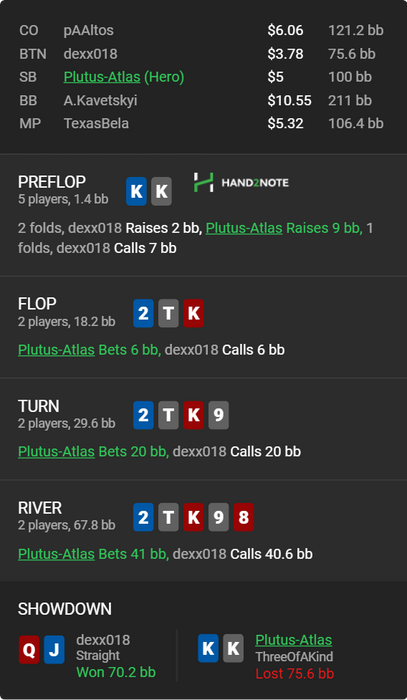407x700 pixels.
Task: Click Plutus-Atlas link in preflop action
Action: [x=244, y=228]
